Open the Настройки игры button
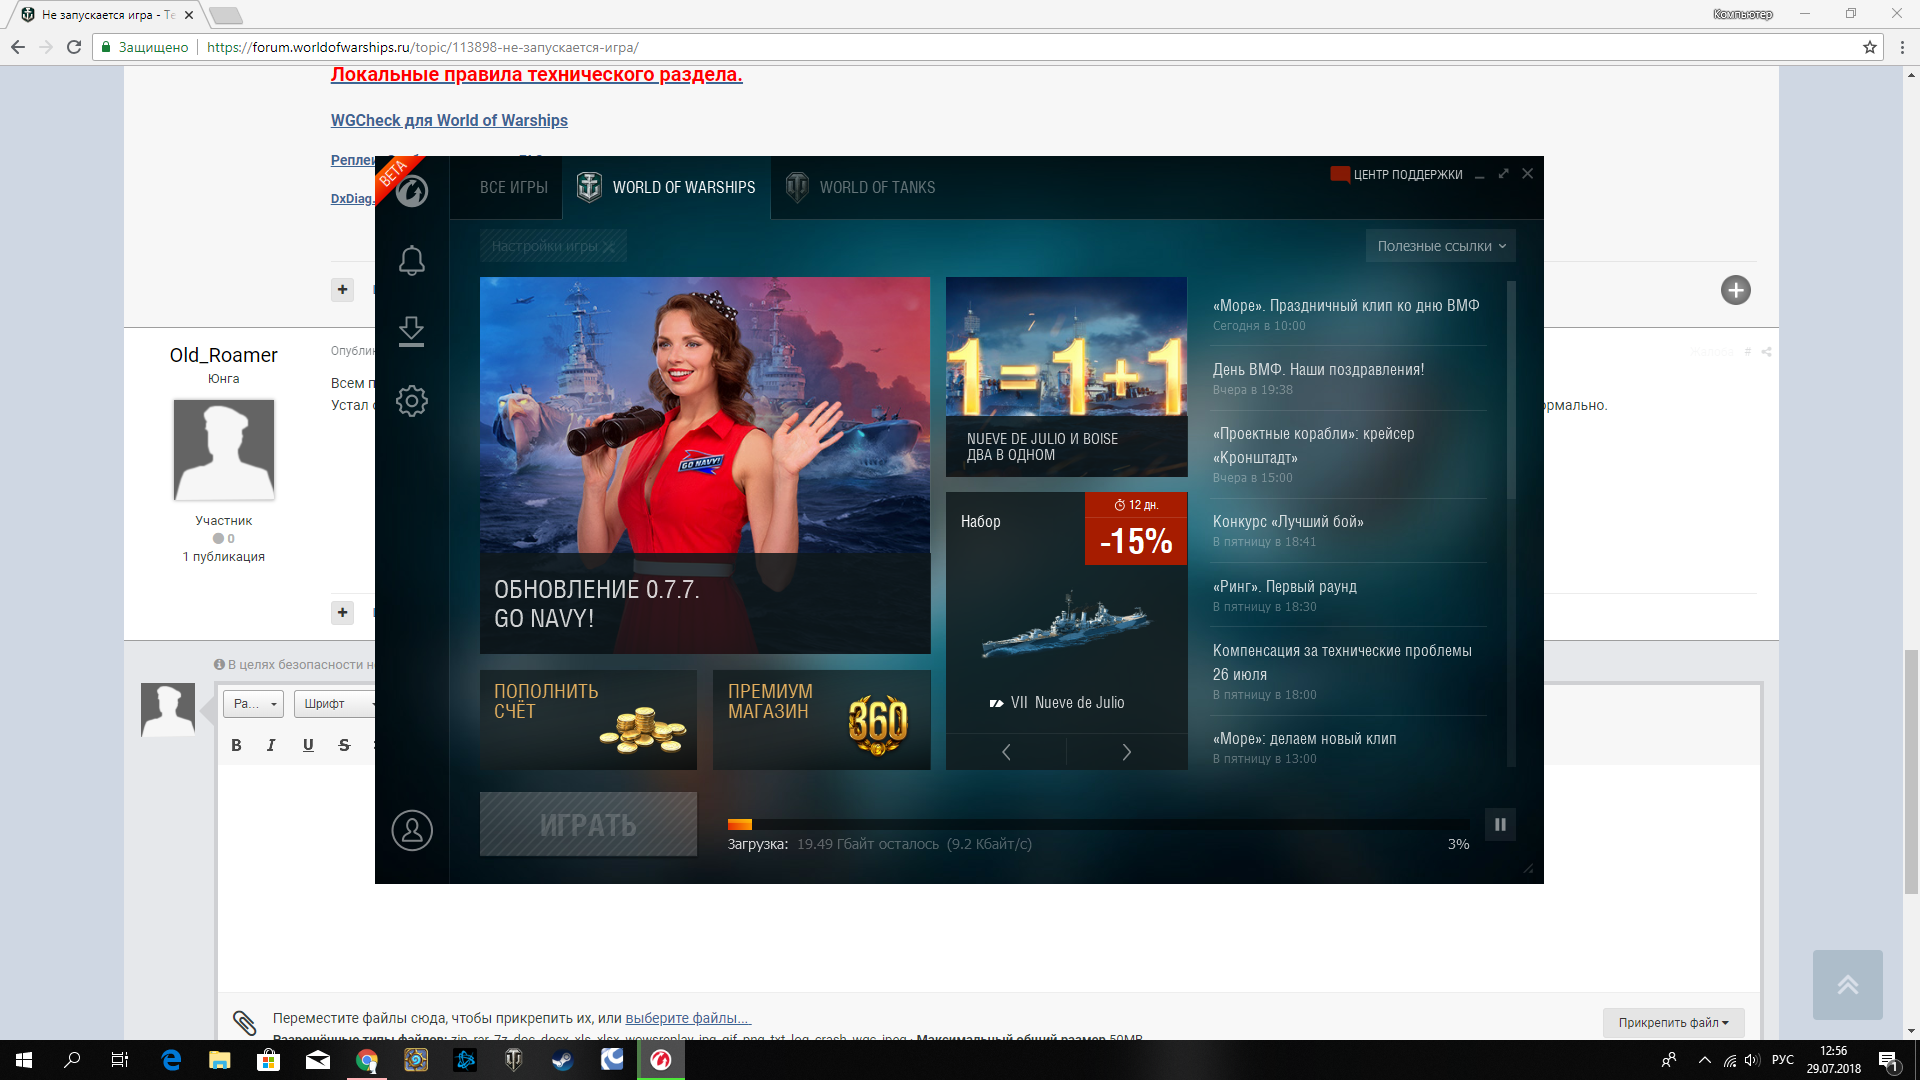This screenshot has width=1920, height=1080. [x=553, y=246]
